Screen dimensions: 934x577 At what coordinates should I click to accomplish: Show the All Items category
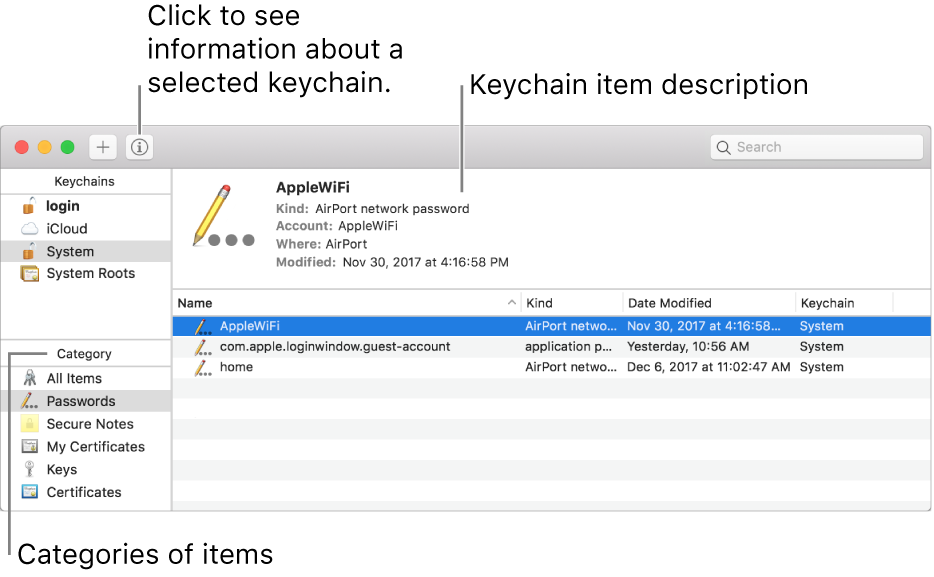[86, 379]
